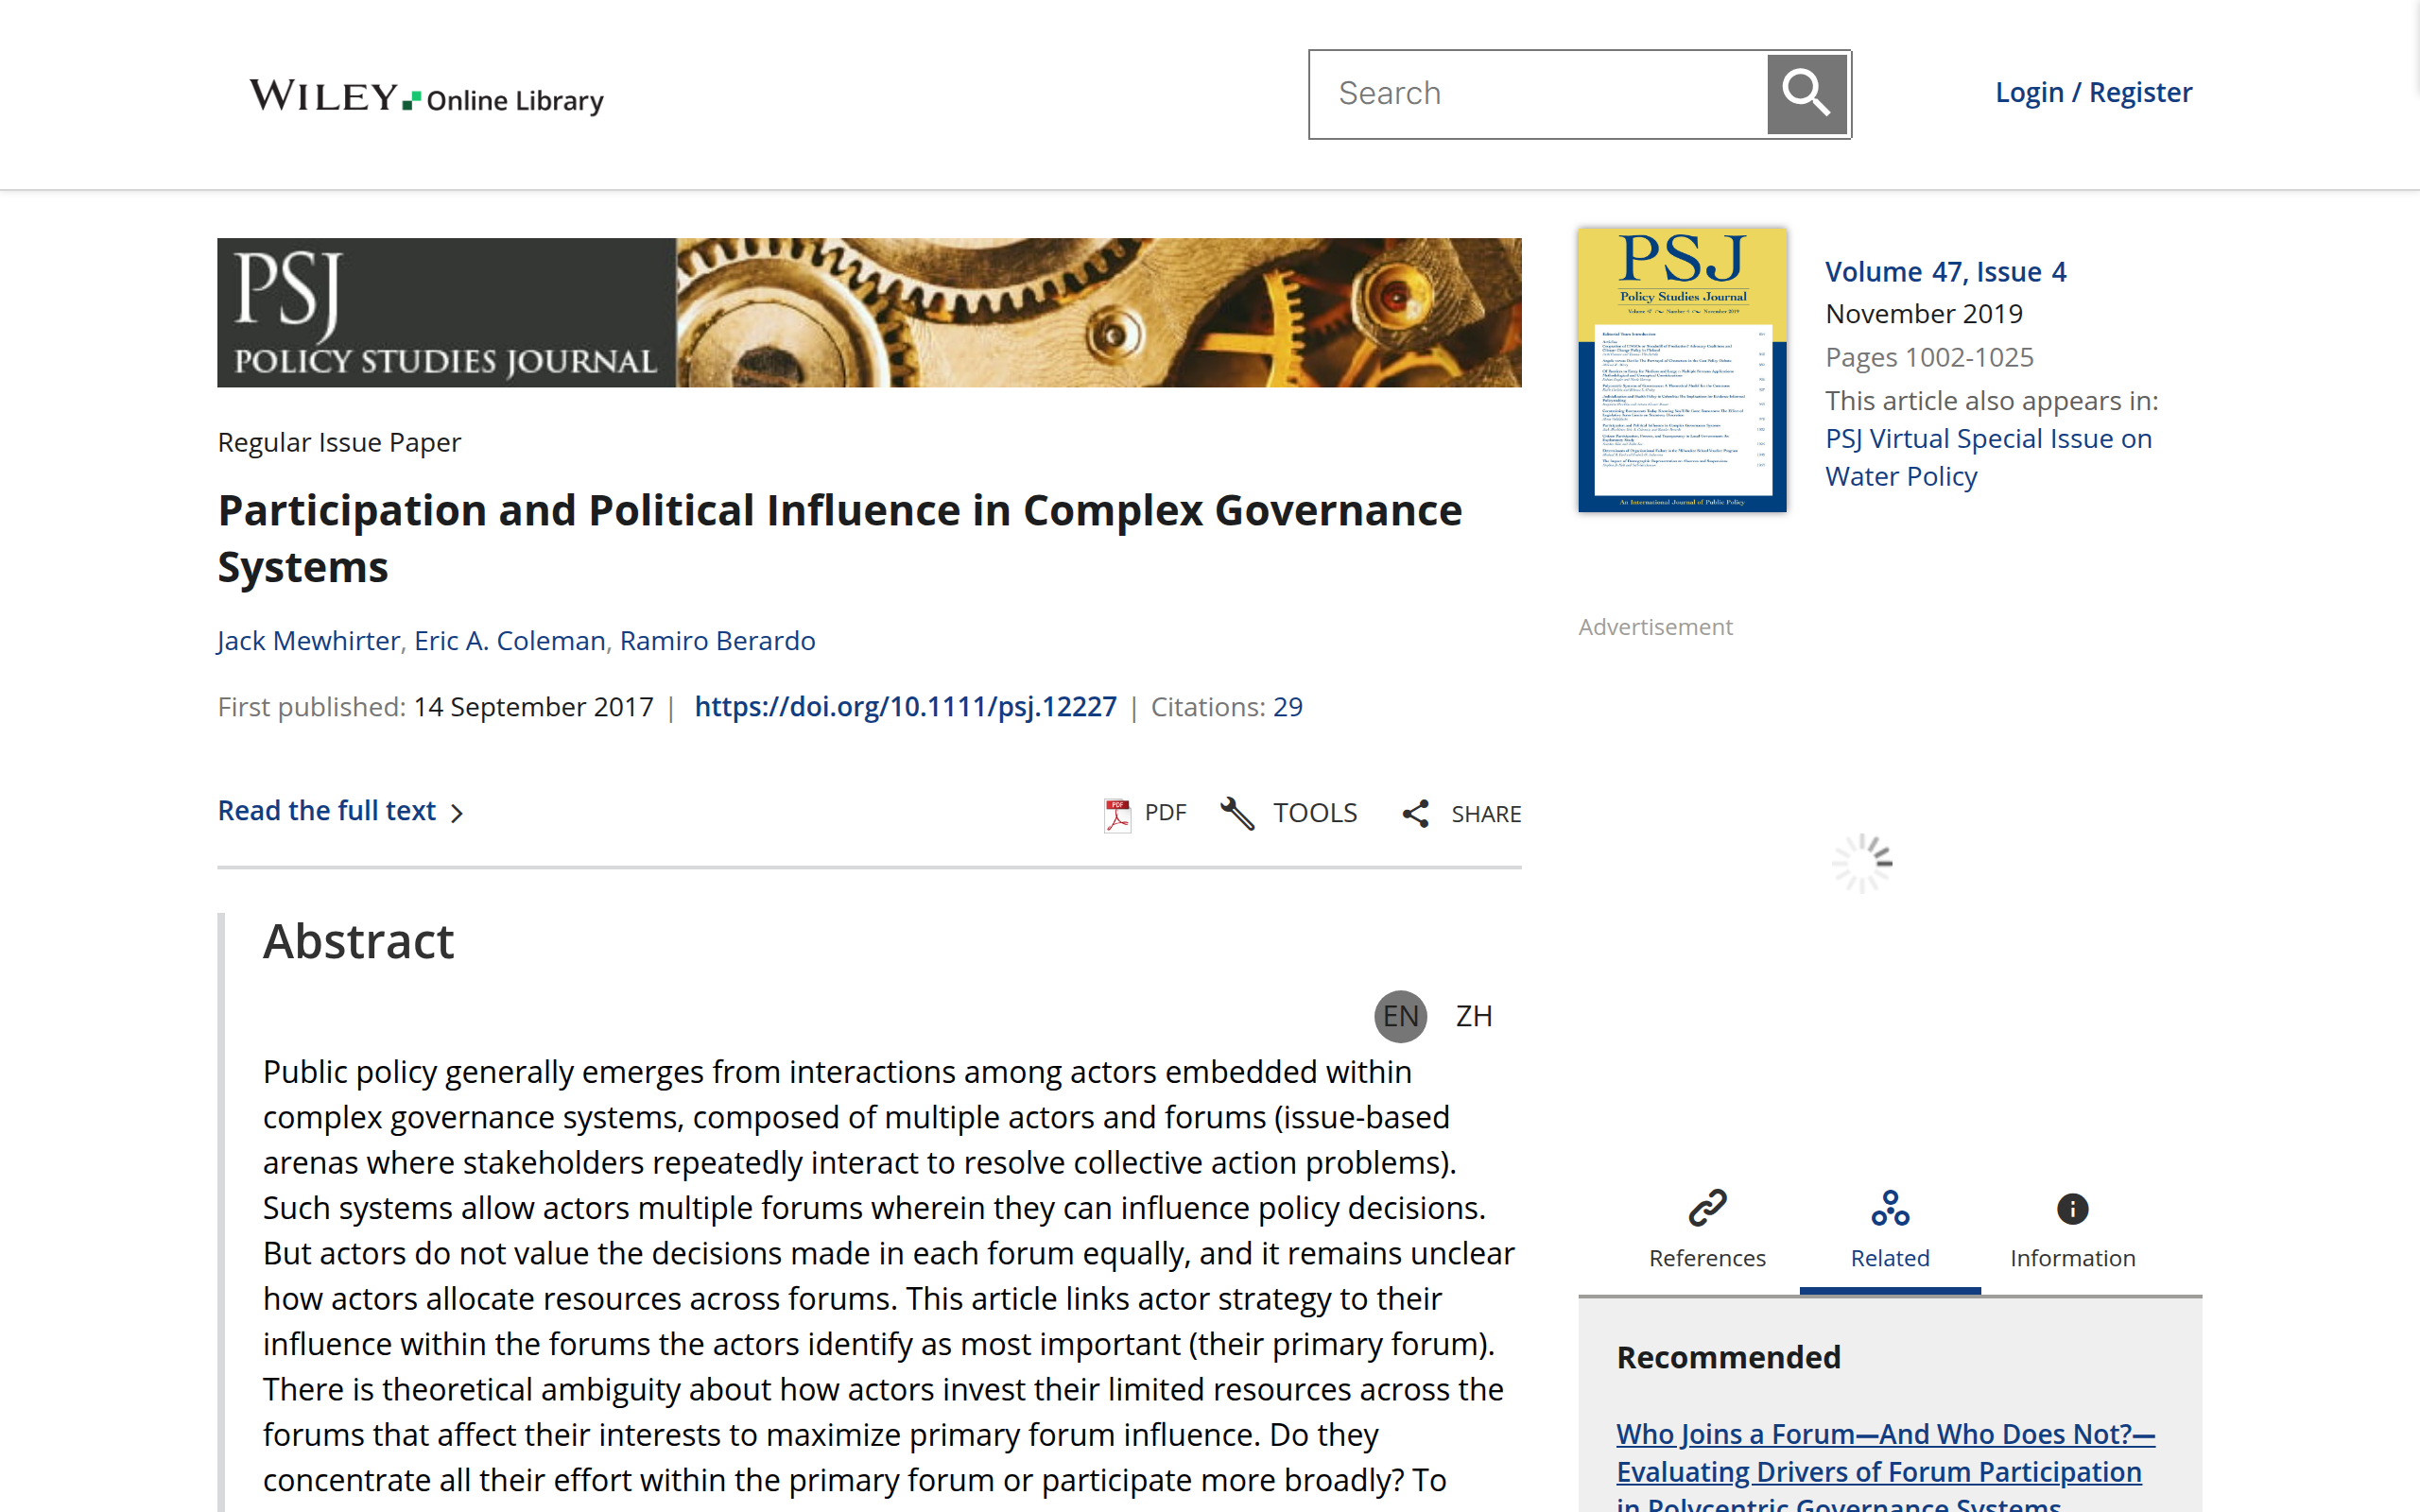Click the Abstract heading
2420x1512 pixels.
pyautogui.click(x=358, y=942)
